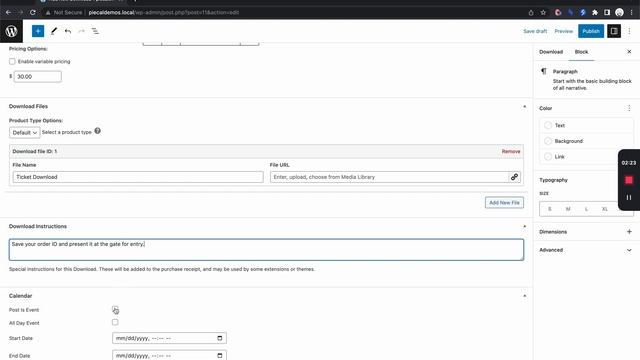Pause the screen recording
640x360 pixels.
[629, 198]
